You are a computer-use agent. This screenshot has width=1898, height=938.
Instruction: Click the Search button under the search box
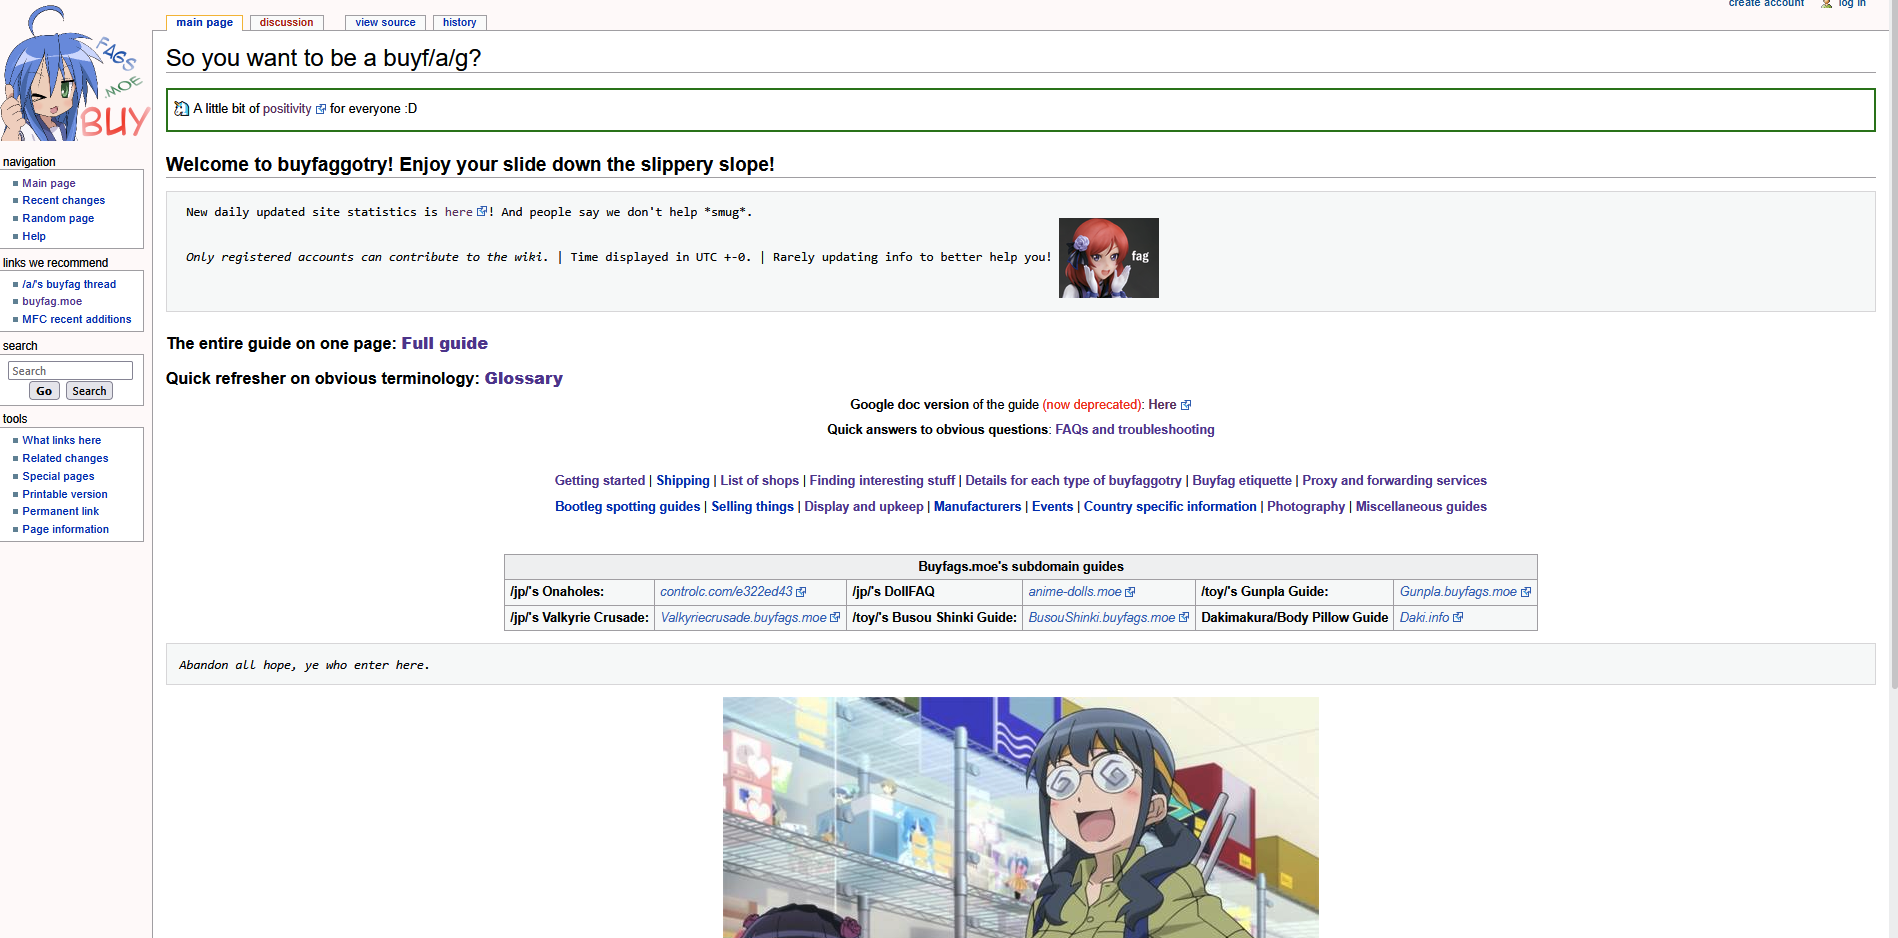(x=89, y=391)
